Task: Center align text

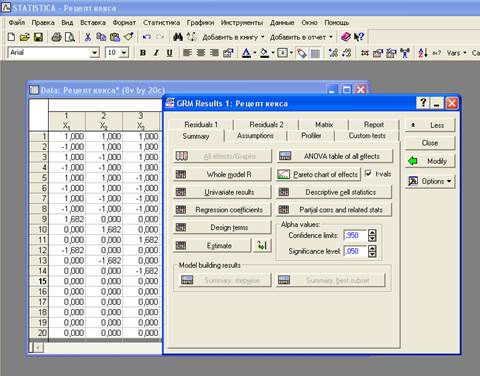Action: [201, 53]
